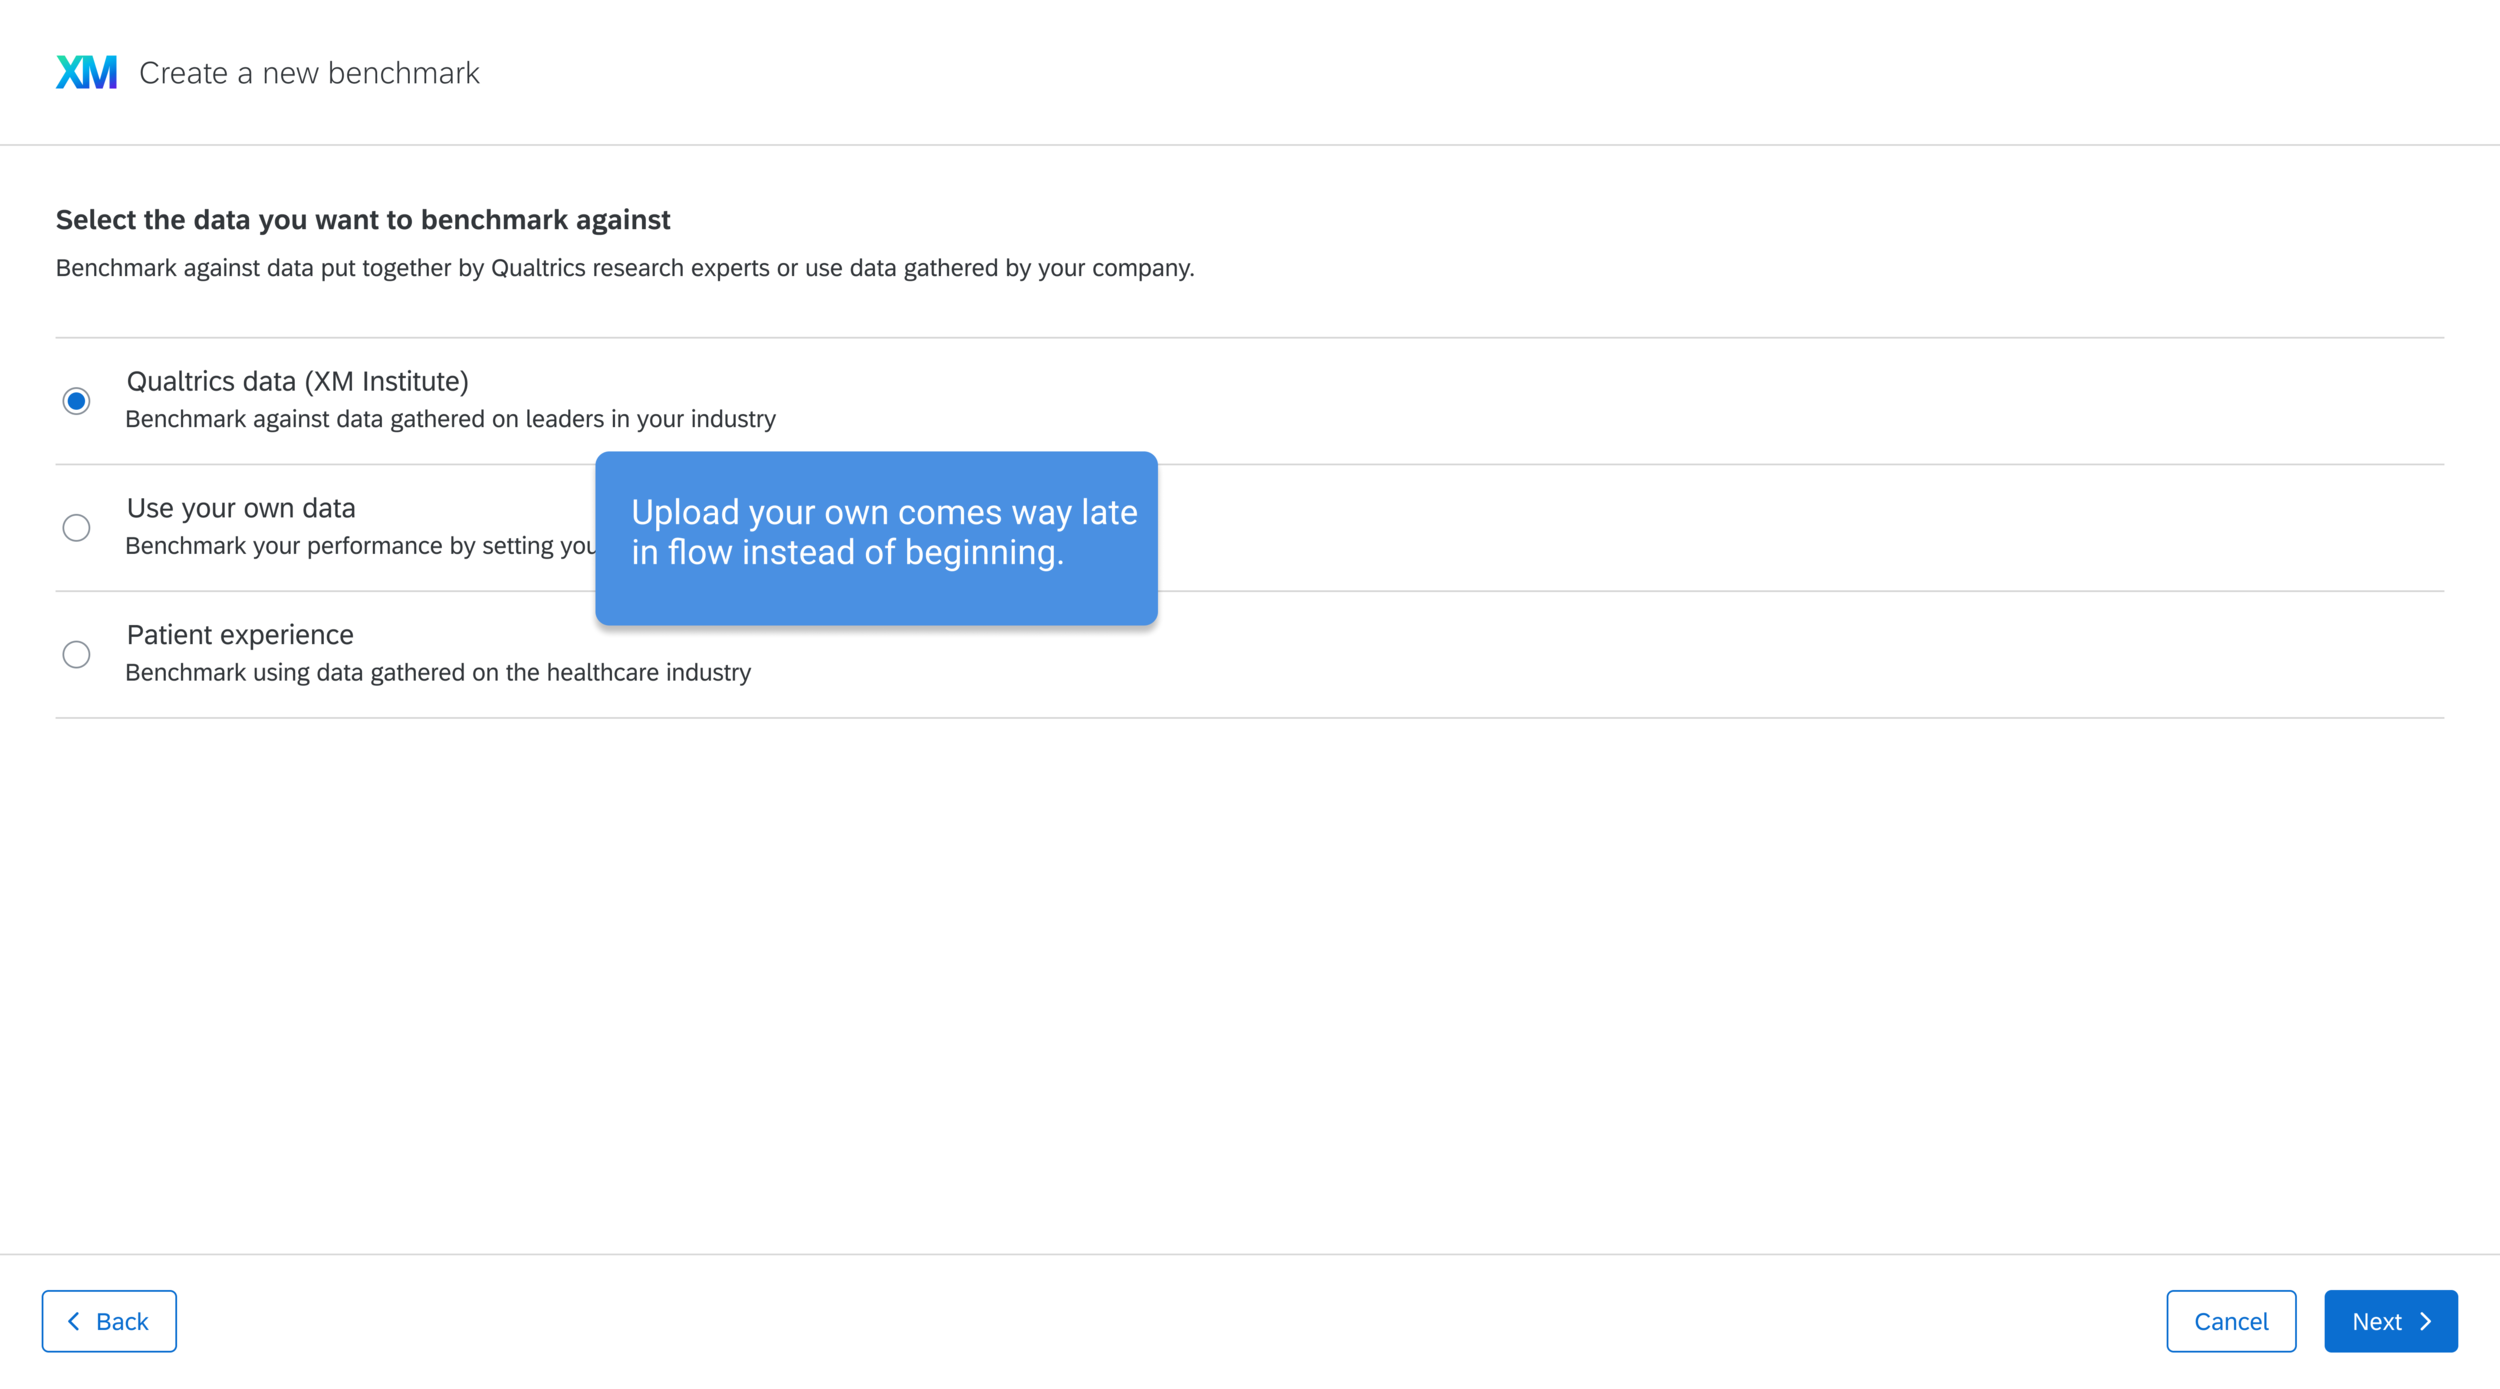Image resolution: width=2500 pixels, height=1389 pixels.
Task: Click the 'Qualtrics data (XM Institute)' option label
Action: [x=297, y=381]
